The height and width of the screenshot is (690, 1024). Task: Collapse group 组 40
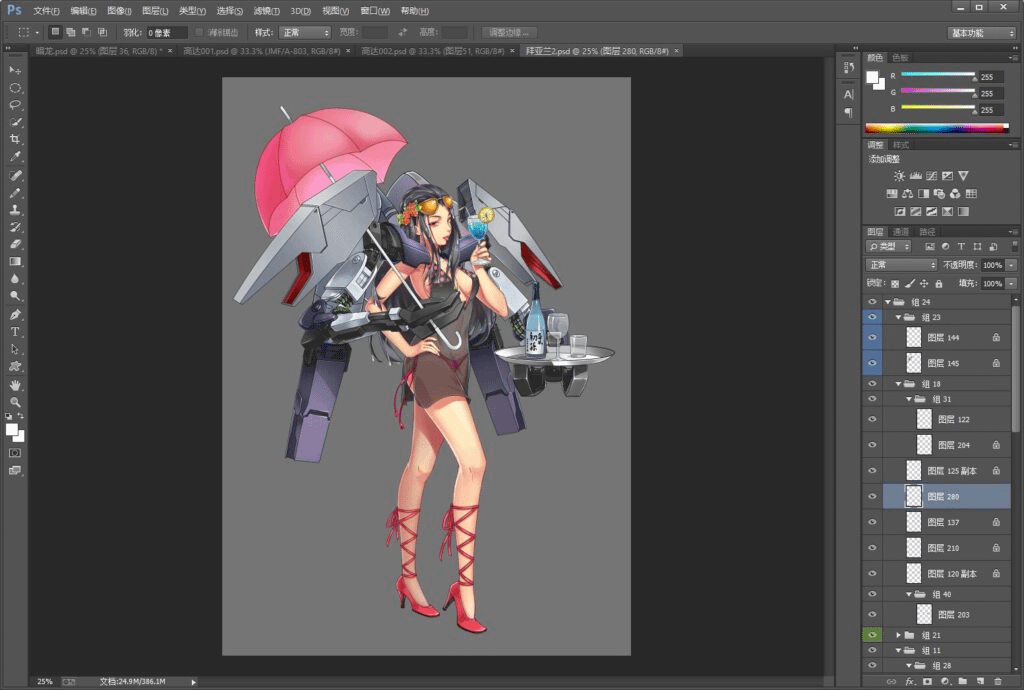tap(908, 594)
